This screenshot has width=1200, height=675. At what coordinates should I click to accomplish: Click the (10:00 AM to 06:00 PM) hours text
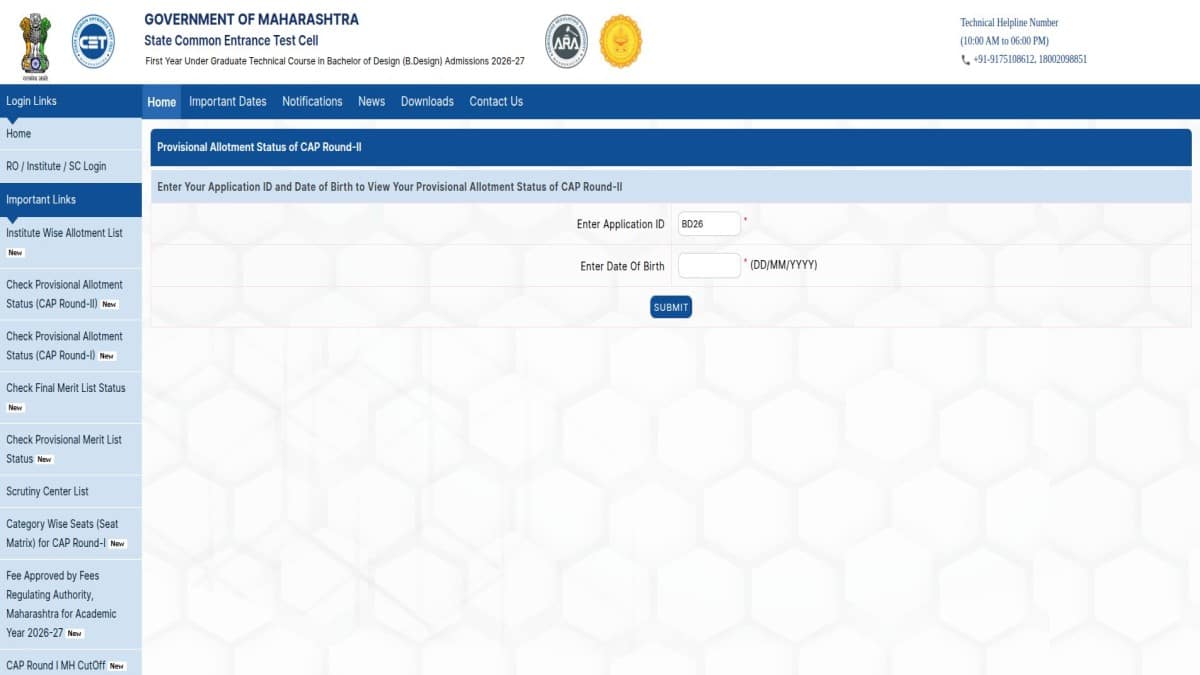pos(1004,41)
